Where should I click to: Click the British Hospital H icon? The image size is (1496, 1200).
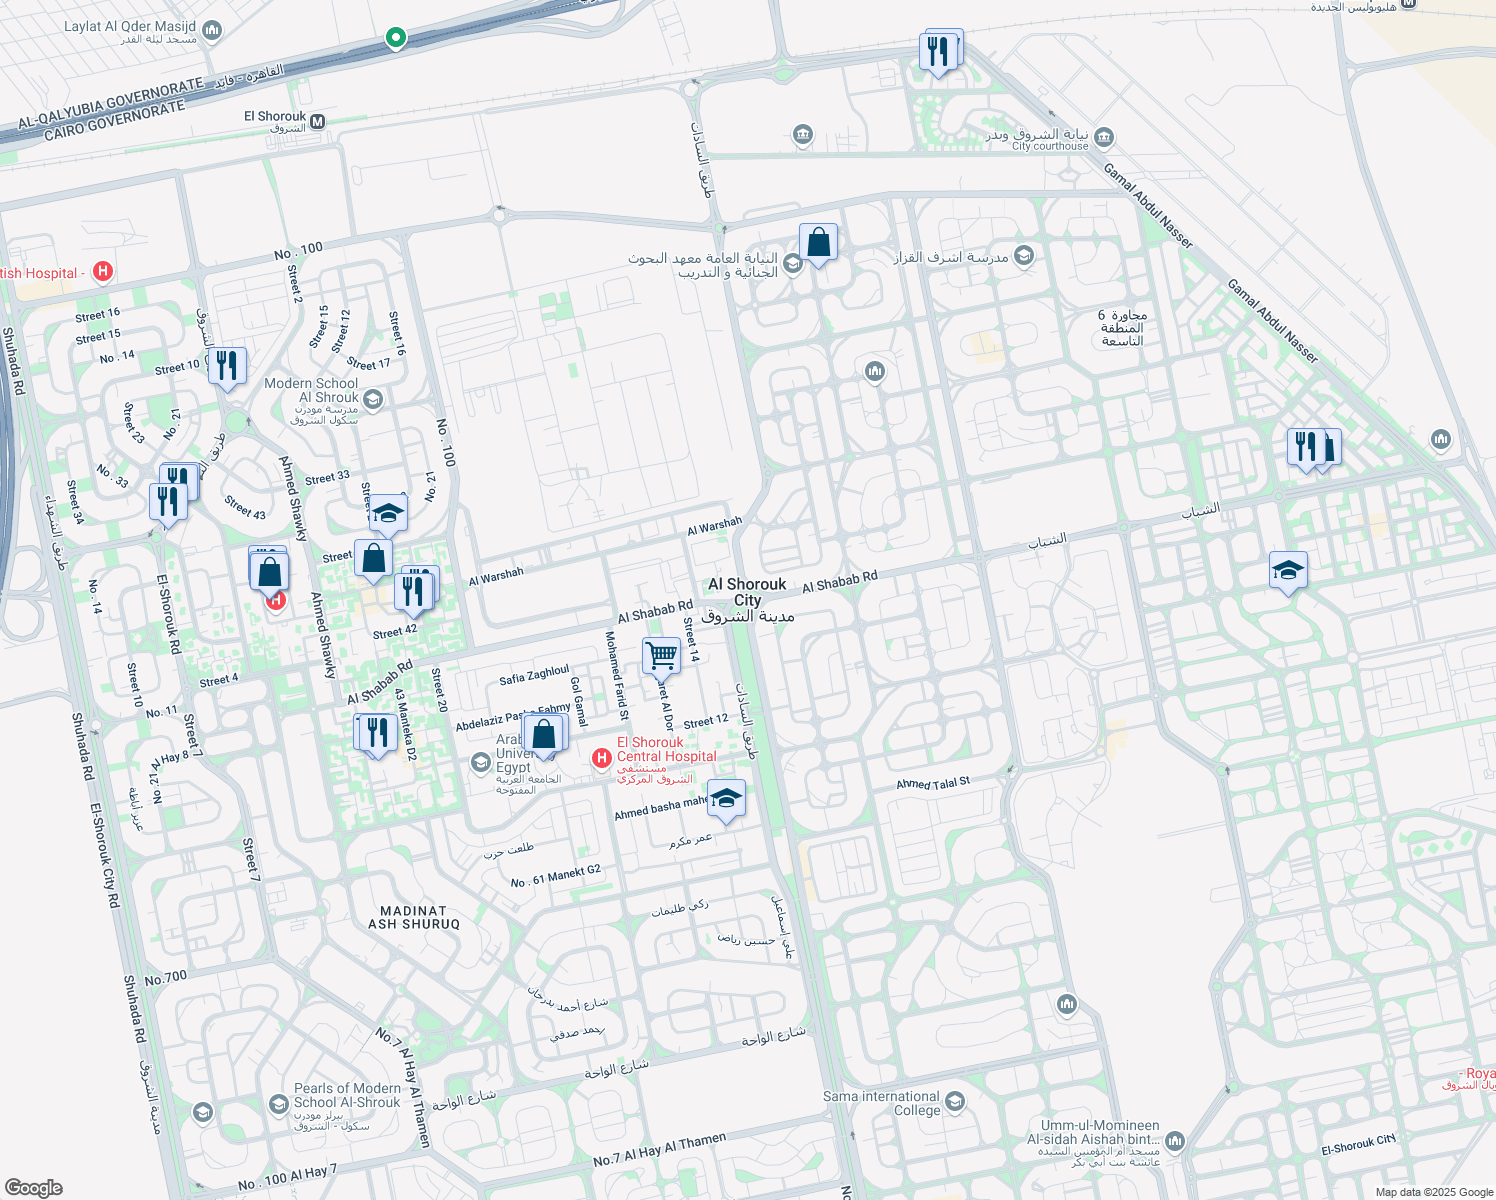(x=102, y=271)
